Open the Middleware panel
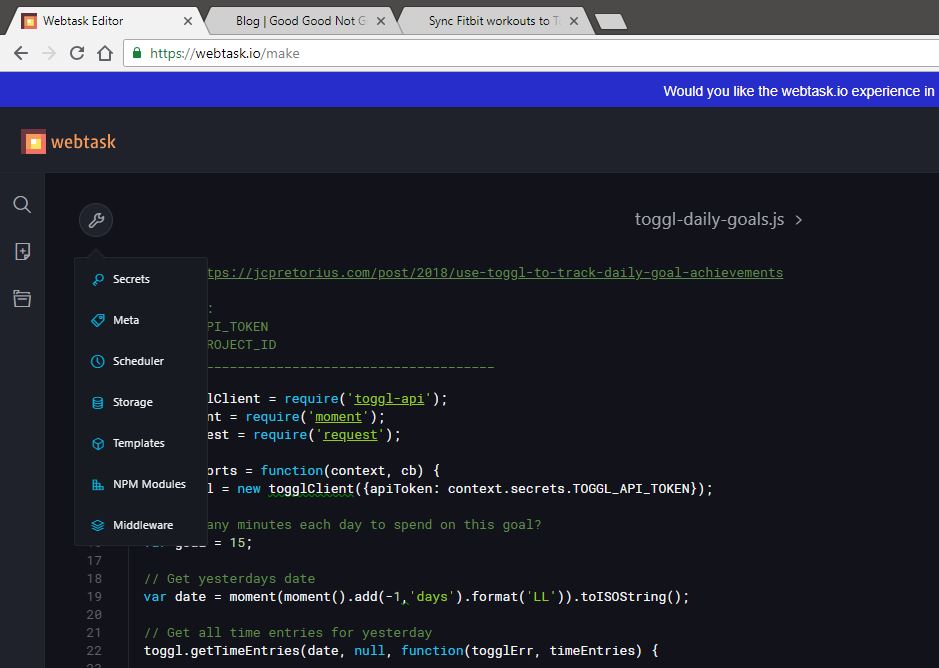939x668 pixels. click(143, 524)
